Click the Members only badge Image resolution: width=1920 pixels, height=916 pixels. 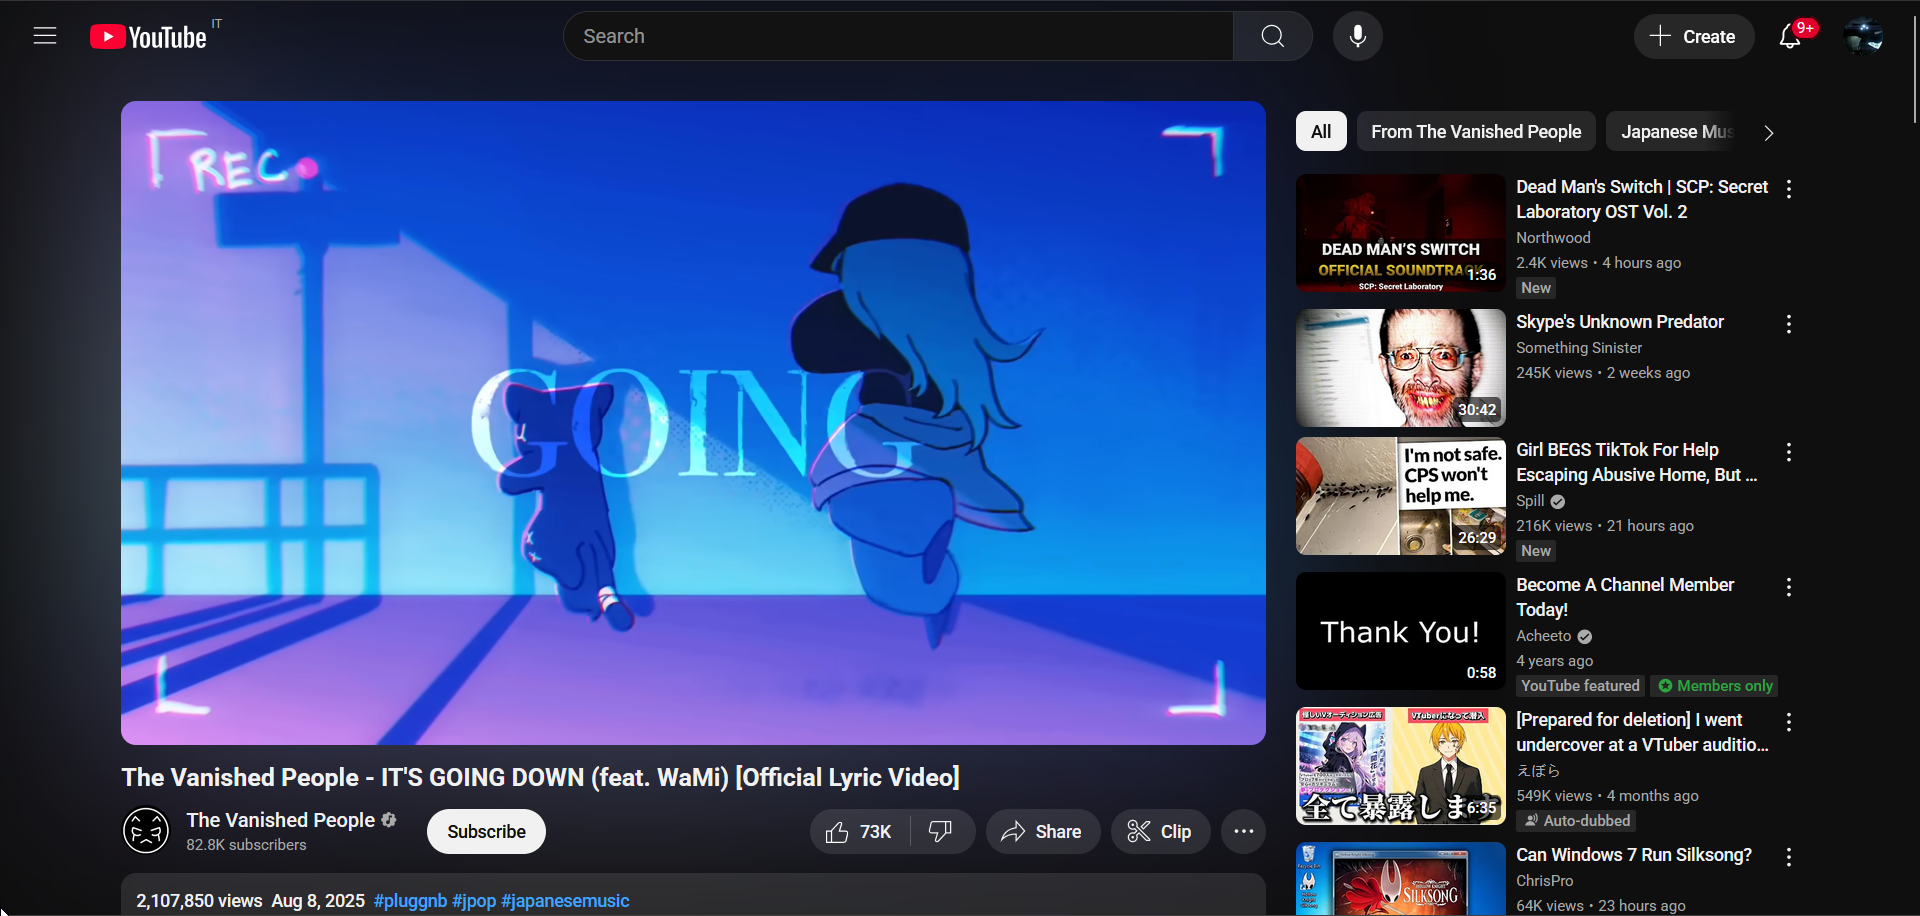click(x=1714, y=686)
